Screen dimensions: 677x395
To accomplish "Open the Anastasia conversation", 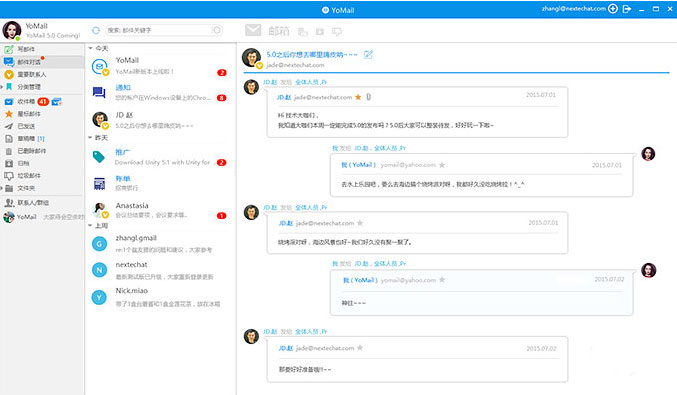I will (x=160, y=210).
